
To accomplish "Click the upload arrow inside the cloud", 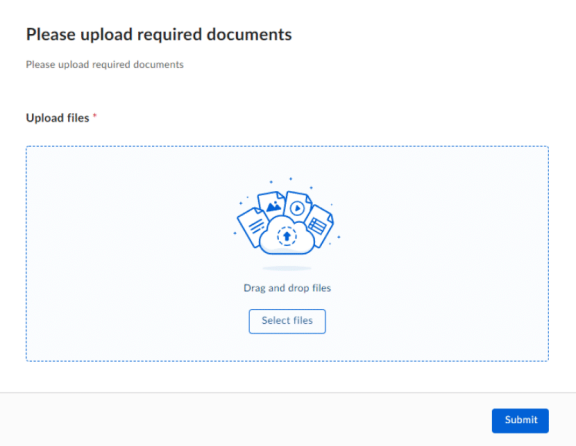I will point(287,236).
